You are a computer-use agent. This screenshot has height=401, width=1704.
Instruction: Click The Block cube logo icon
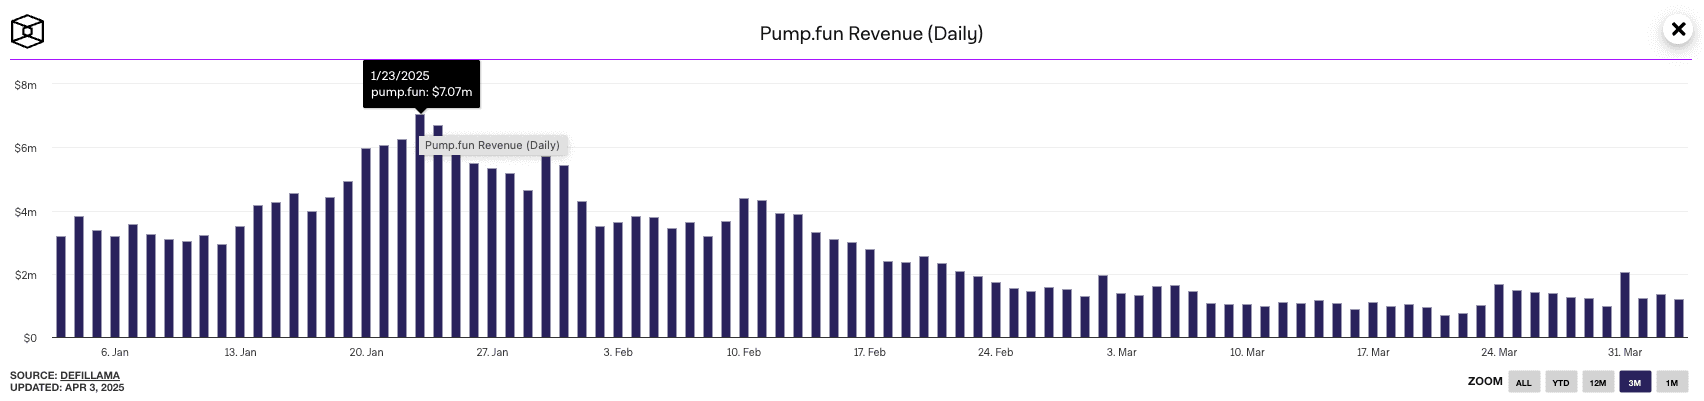27,32
